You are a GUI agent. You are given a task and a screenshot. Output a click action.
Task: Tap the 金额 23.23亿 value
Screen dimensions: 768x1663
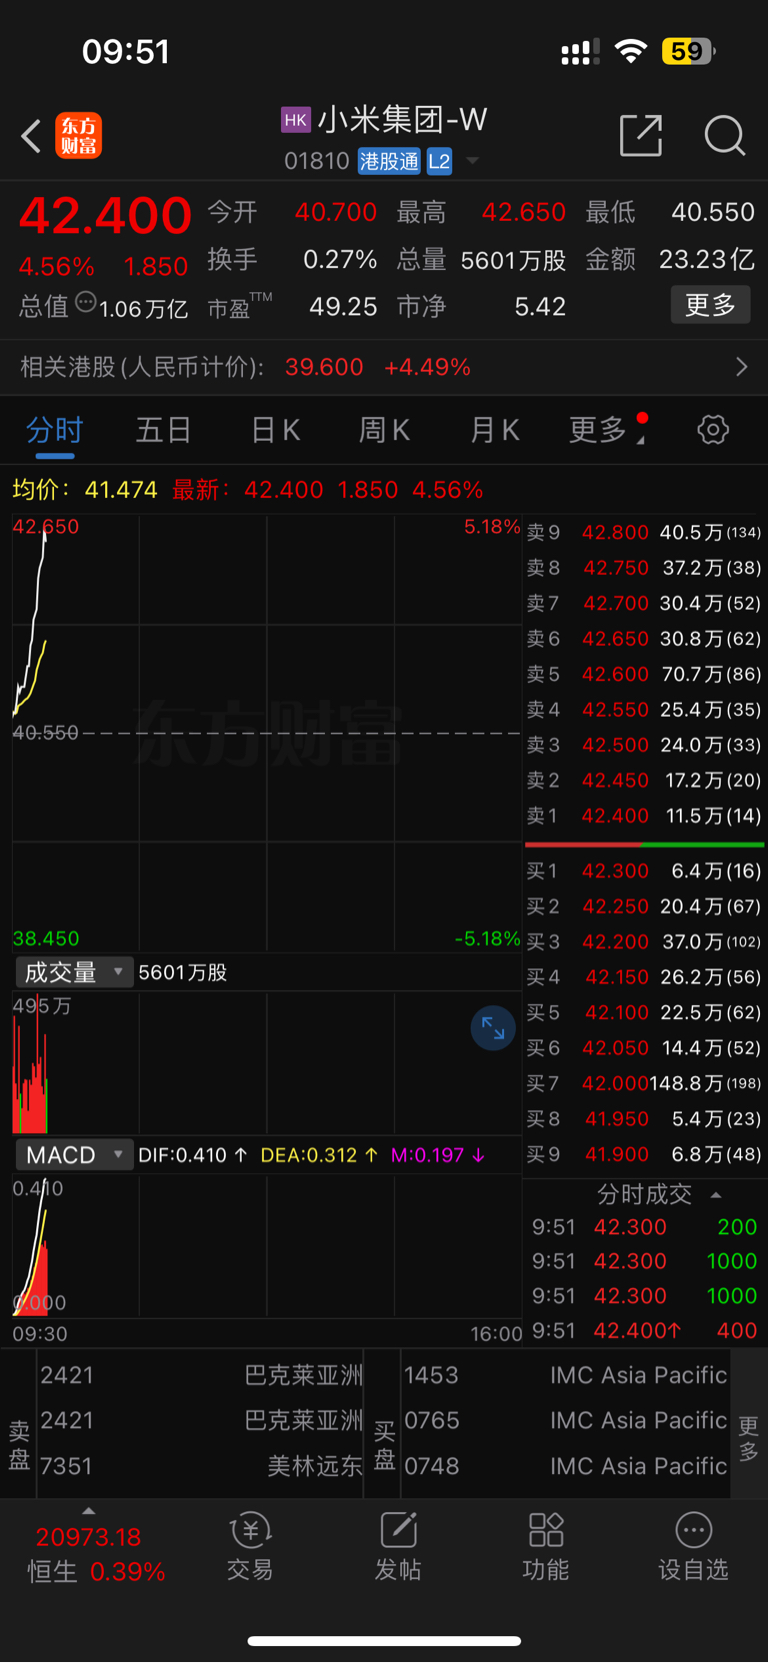coord(707,259)
